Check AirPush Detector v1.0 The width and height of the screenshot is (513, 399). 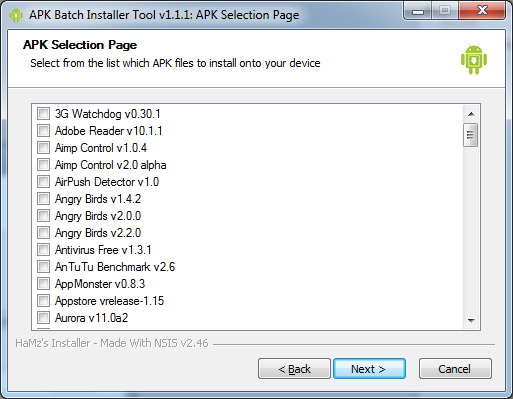(43, 181)
